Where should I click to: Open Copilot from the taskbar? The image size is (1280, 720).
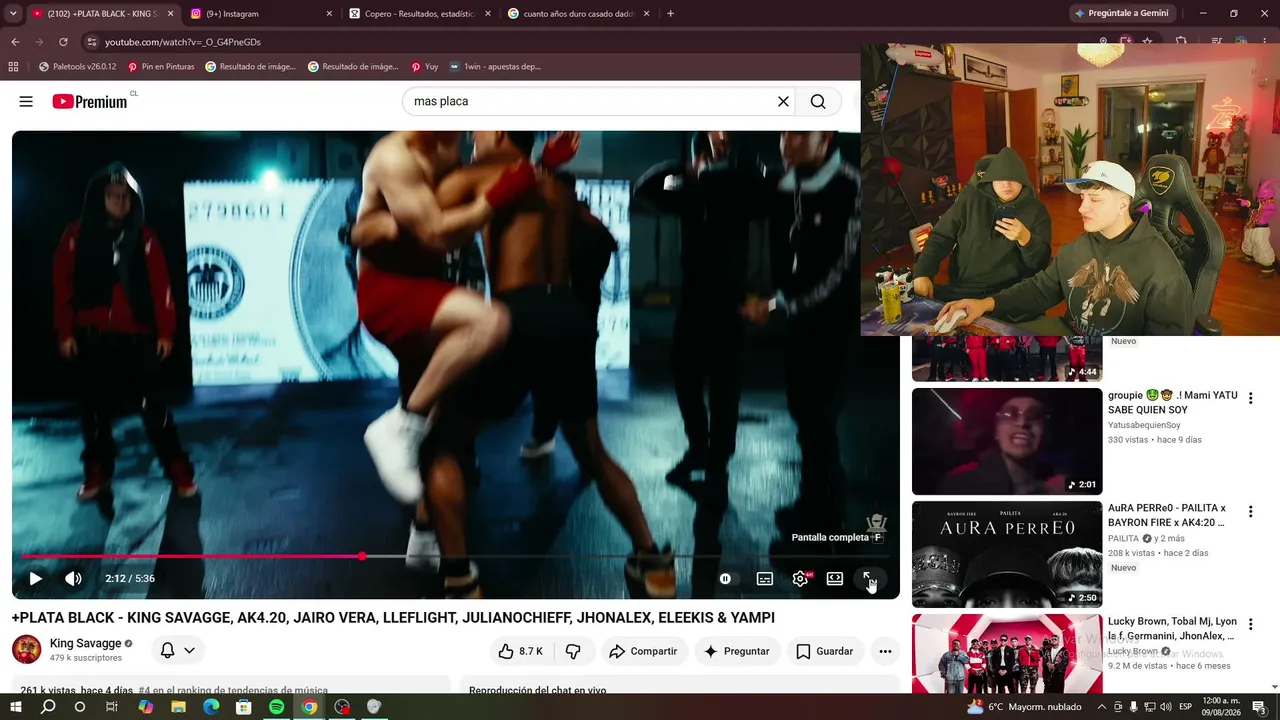point(146,707)
